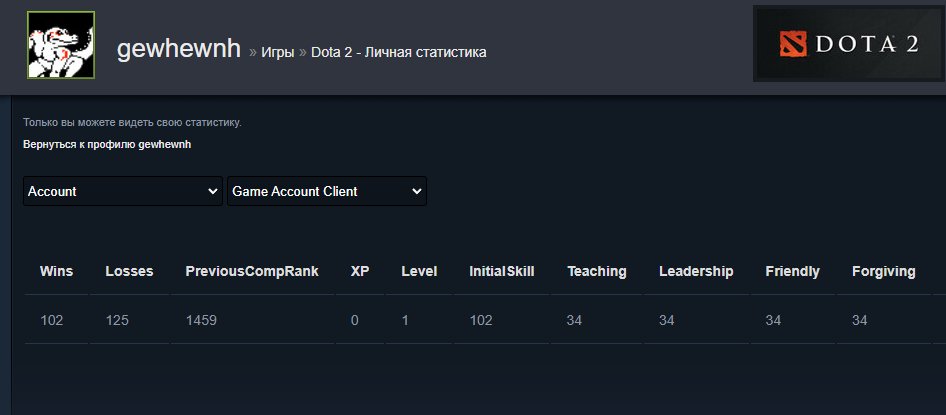This screenshot has height=415, width=946.
Task: Open the gewhewnh profile avatar
Action: tap(61, 45)
